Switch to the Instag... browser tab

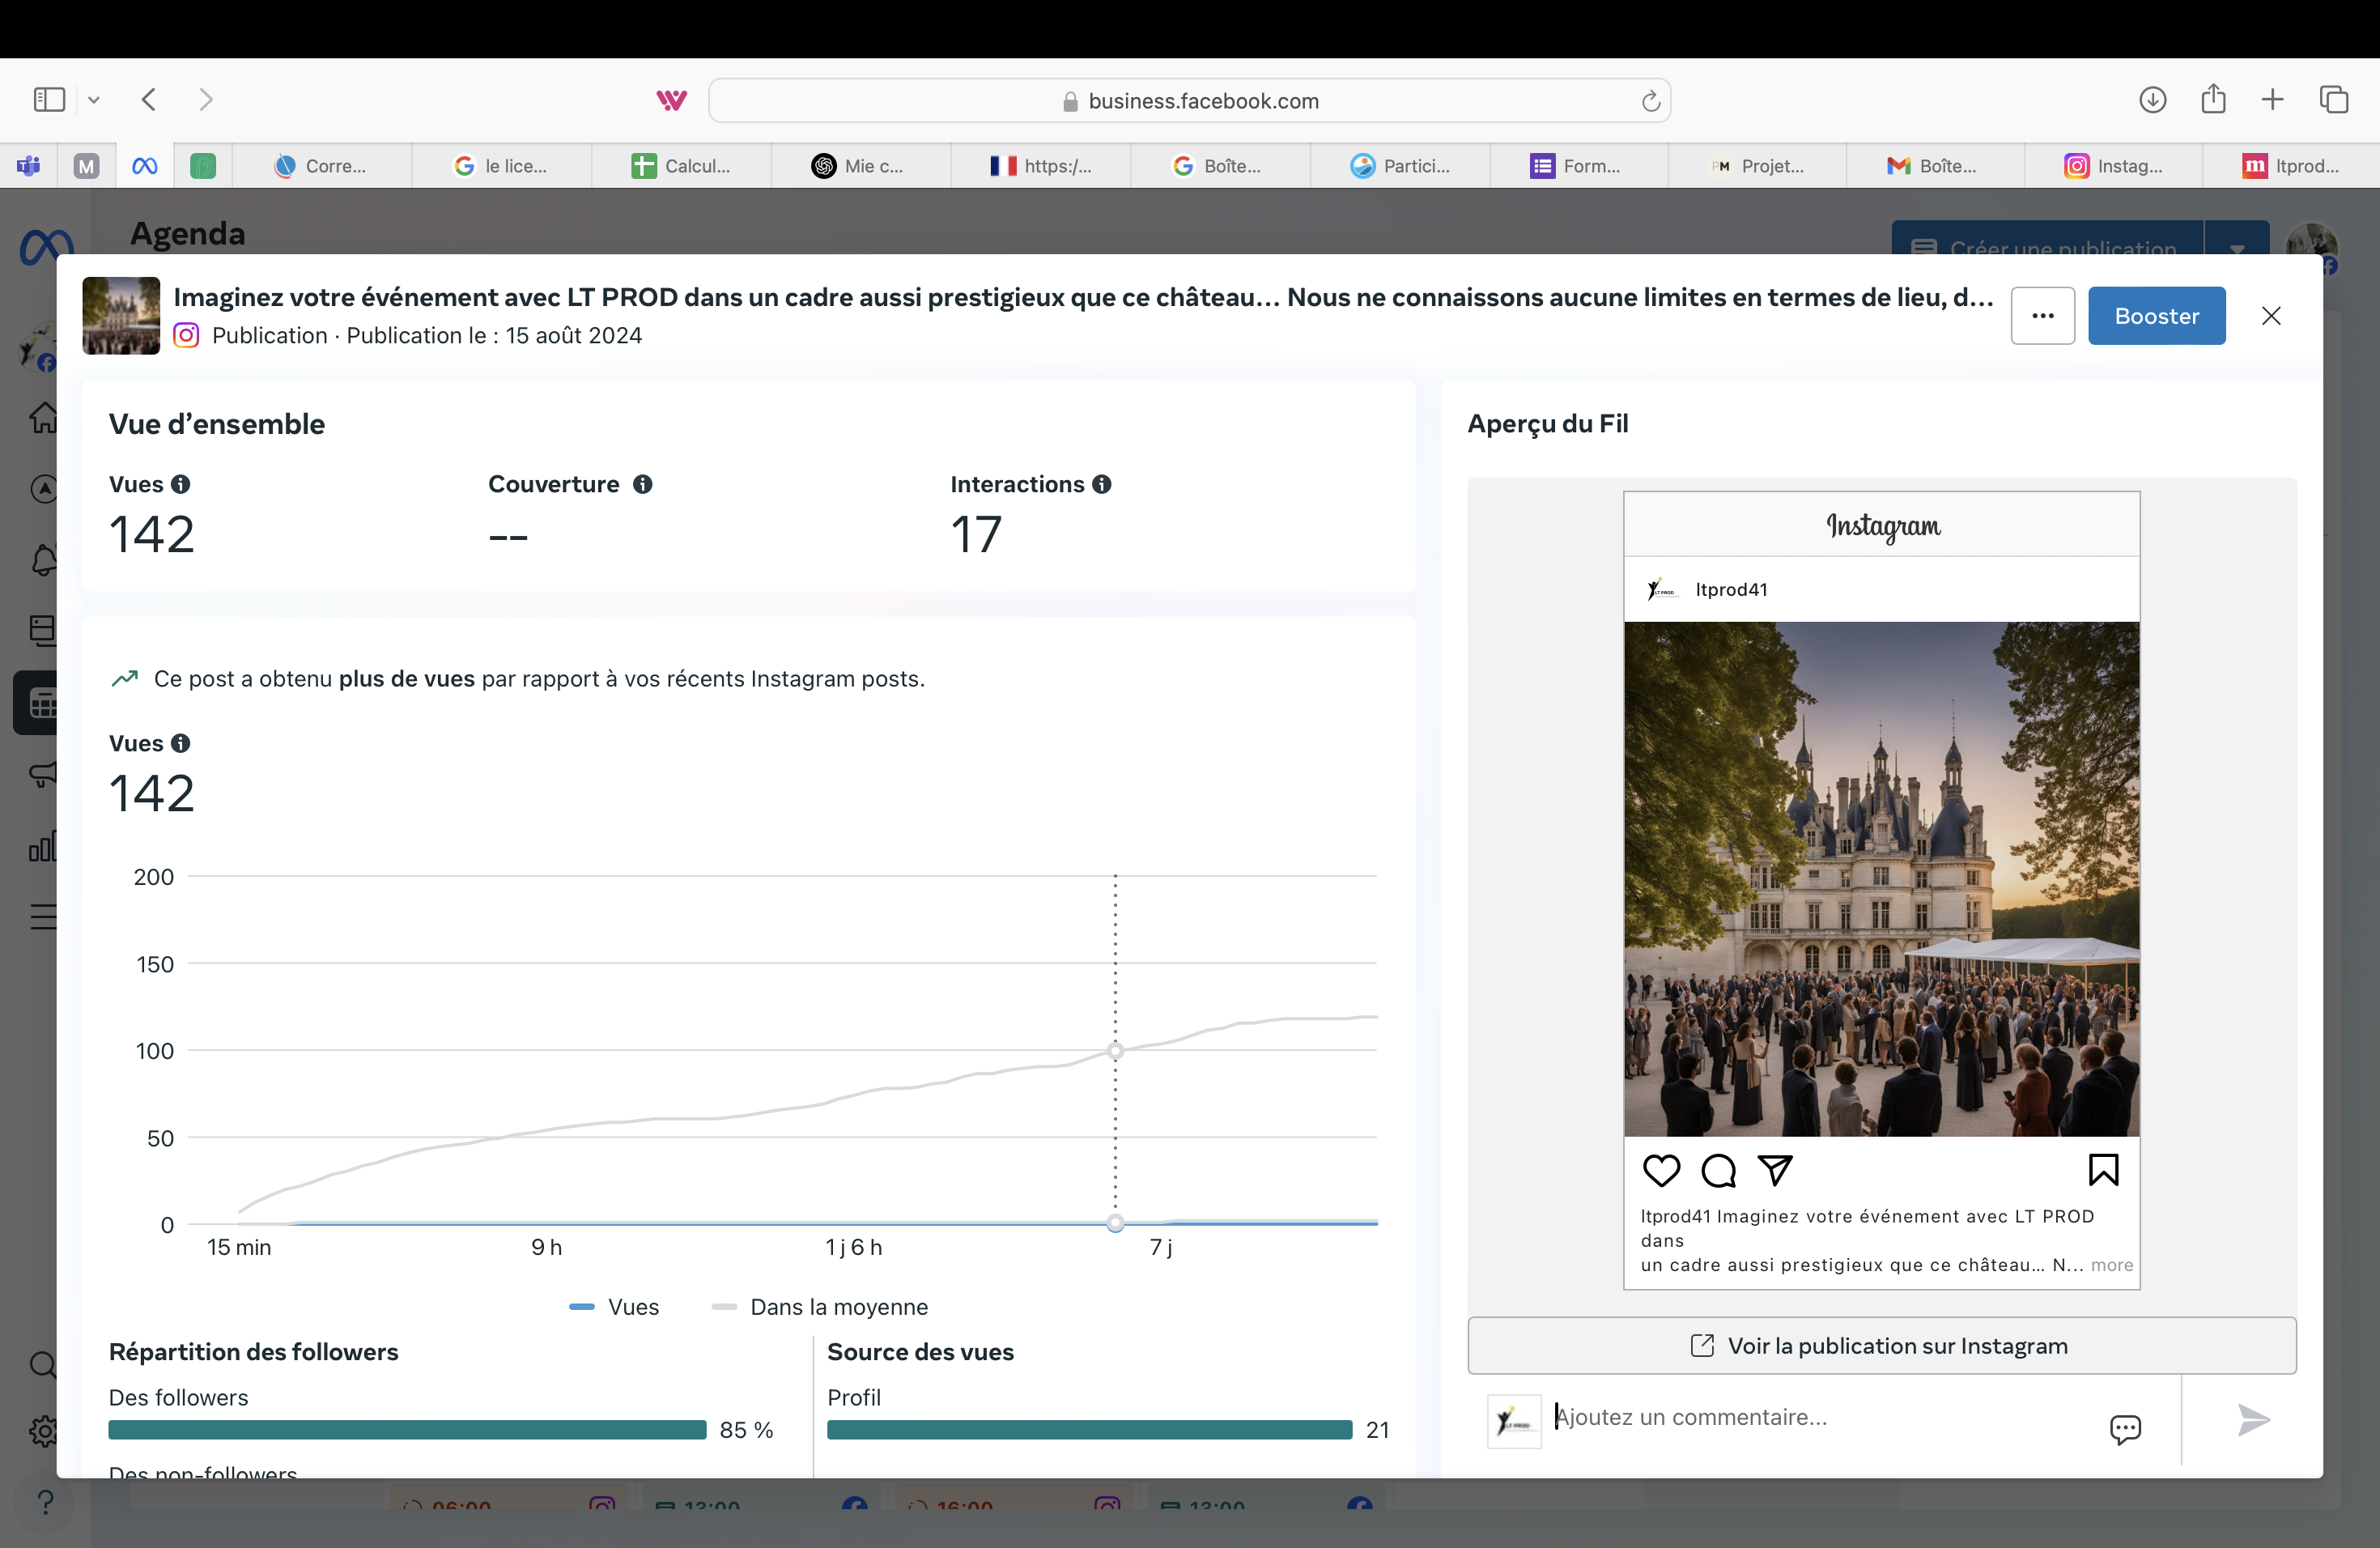pos(2113,166)
